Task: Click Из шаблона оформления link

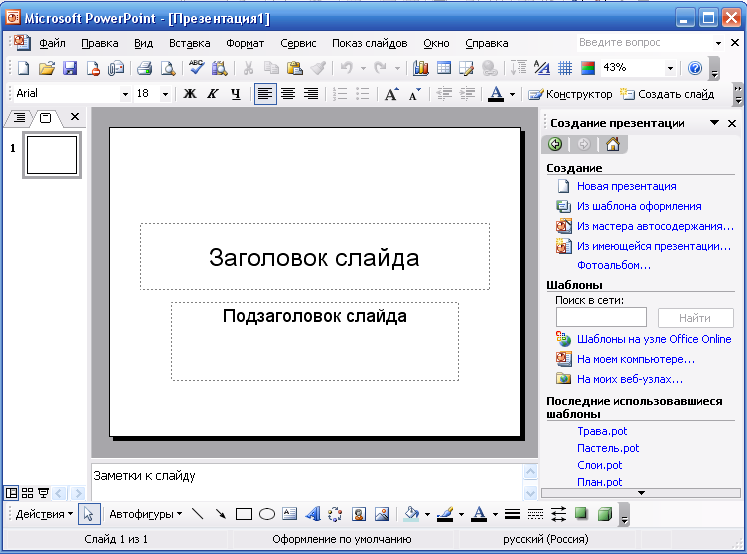Action: (x=639, y=206)
